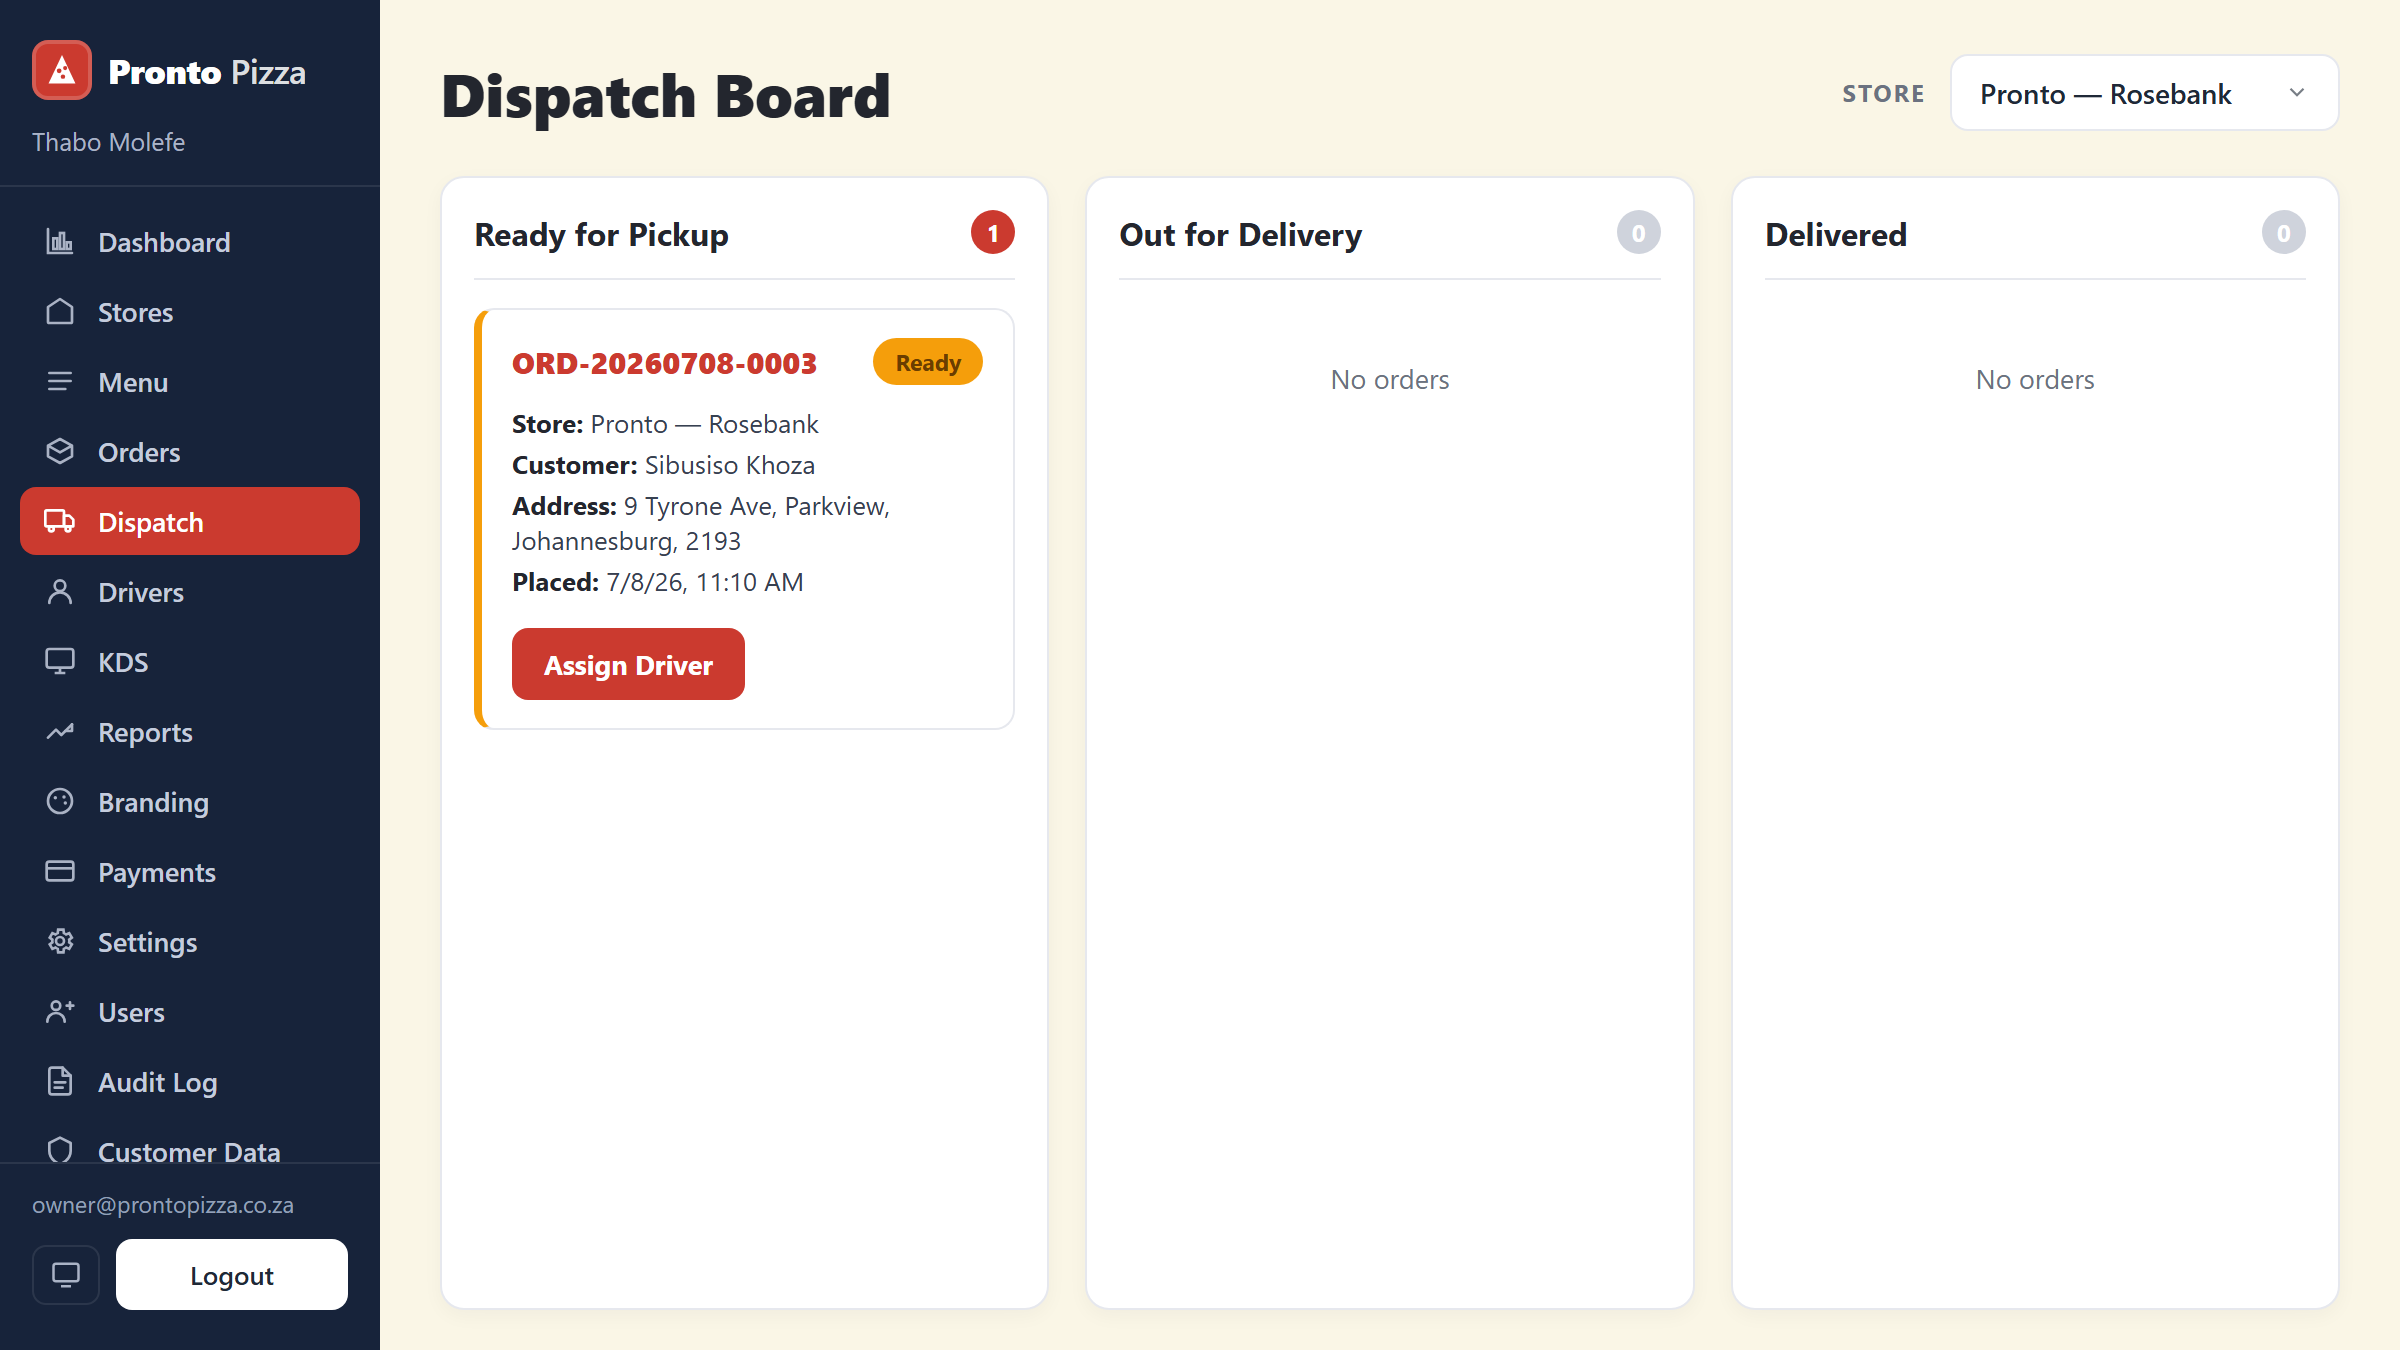Click the placed time 7/8/26, 11:10 AM
Screen dimensions: 2400x1350
[705, 582]
